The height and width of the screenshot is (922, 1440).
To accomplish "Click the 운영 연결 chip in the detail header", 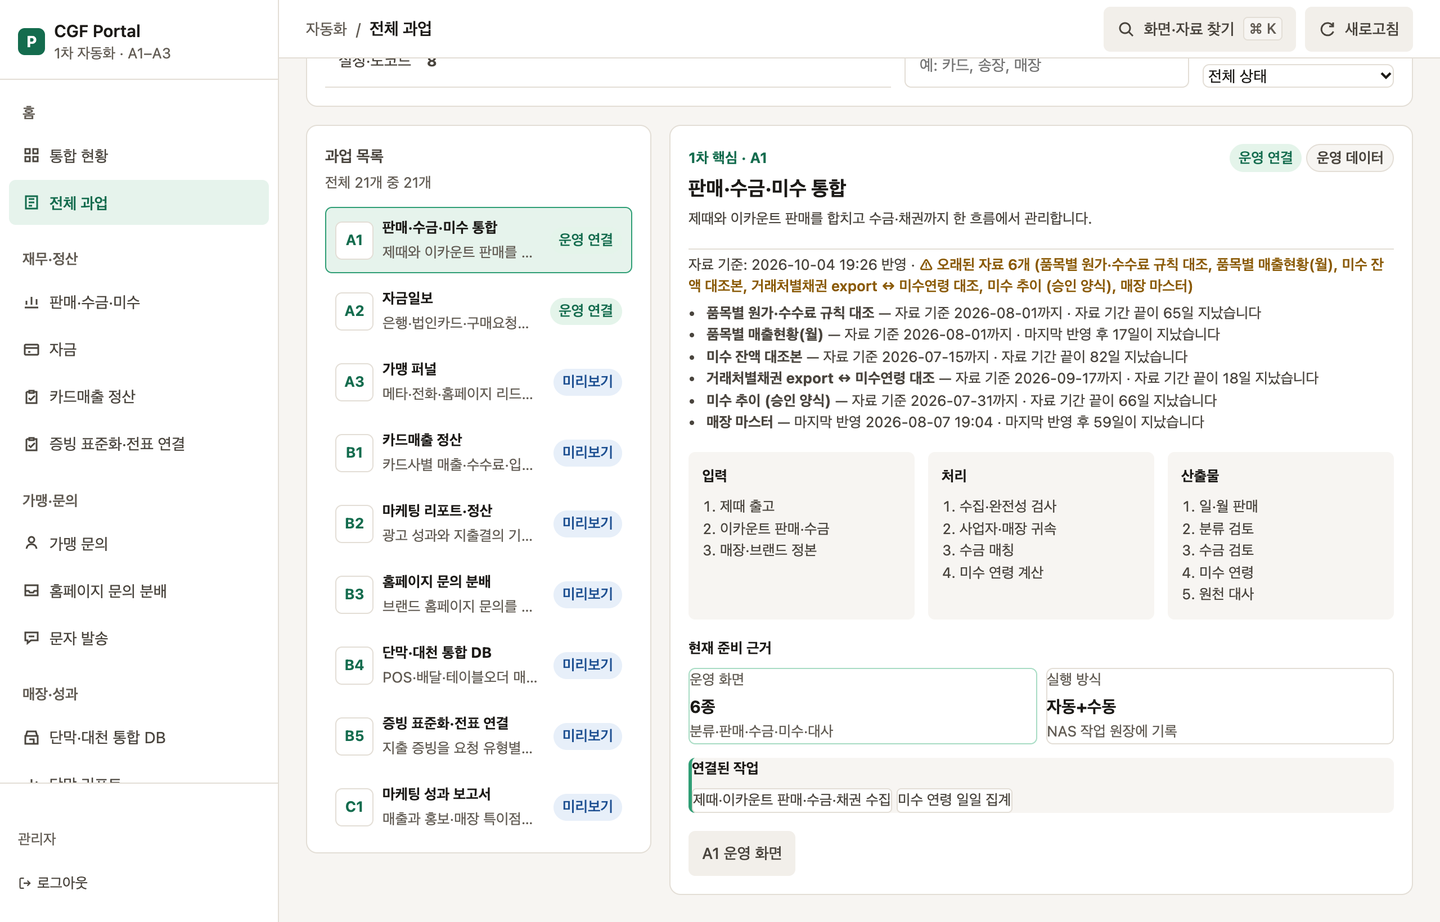I will click(1265, 158).
